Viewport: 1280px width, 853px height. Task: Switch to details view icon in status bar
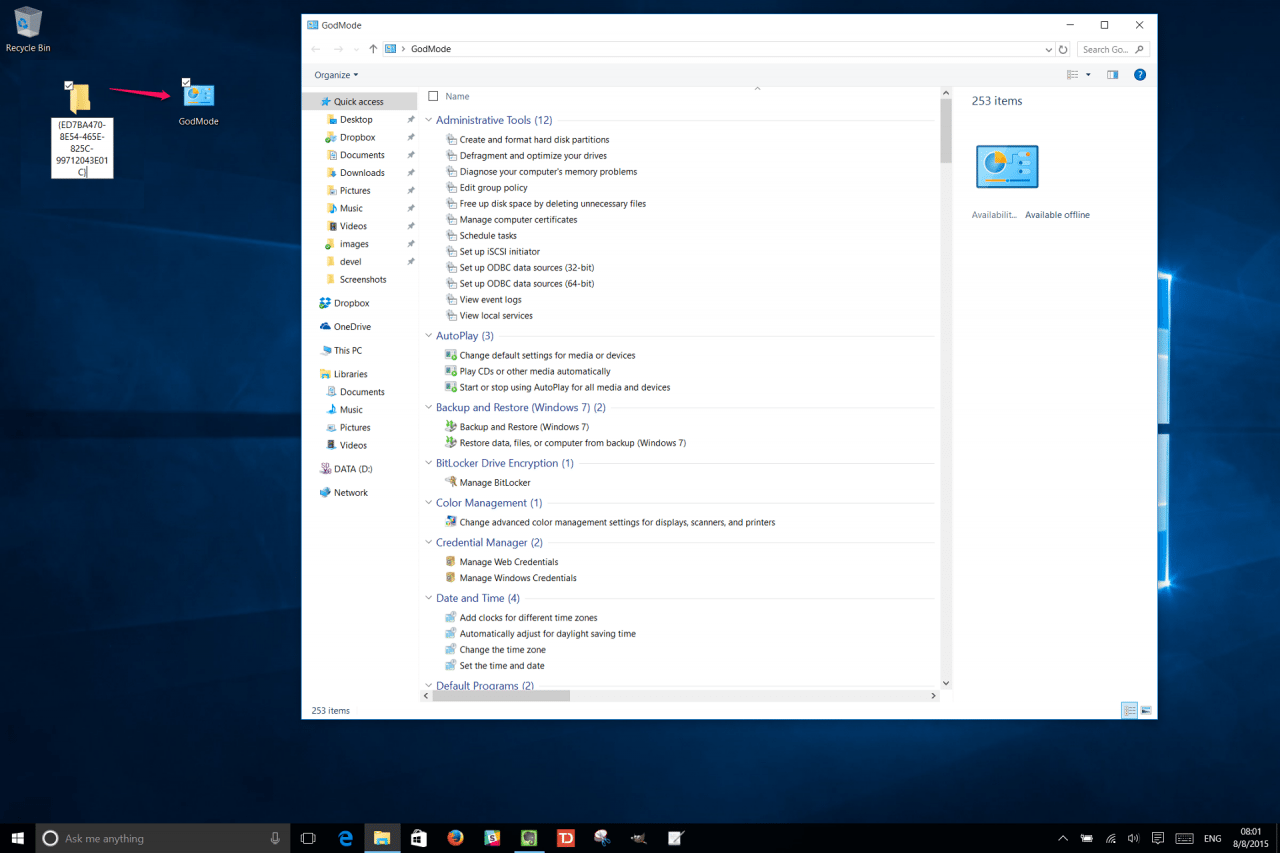click(1129, 710)
